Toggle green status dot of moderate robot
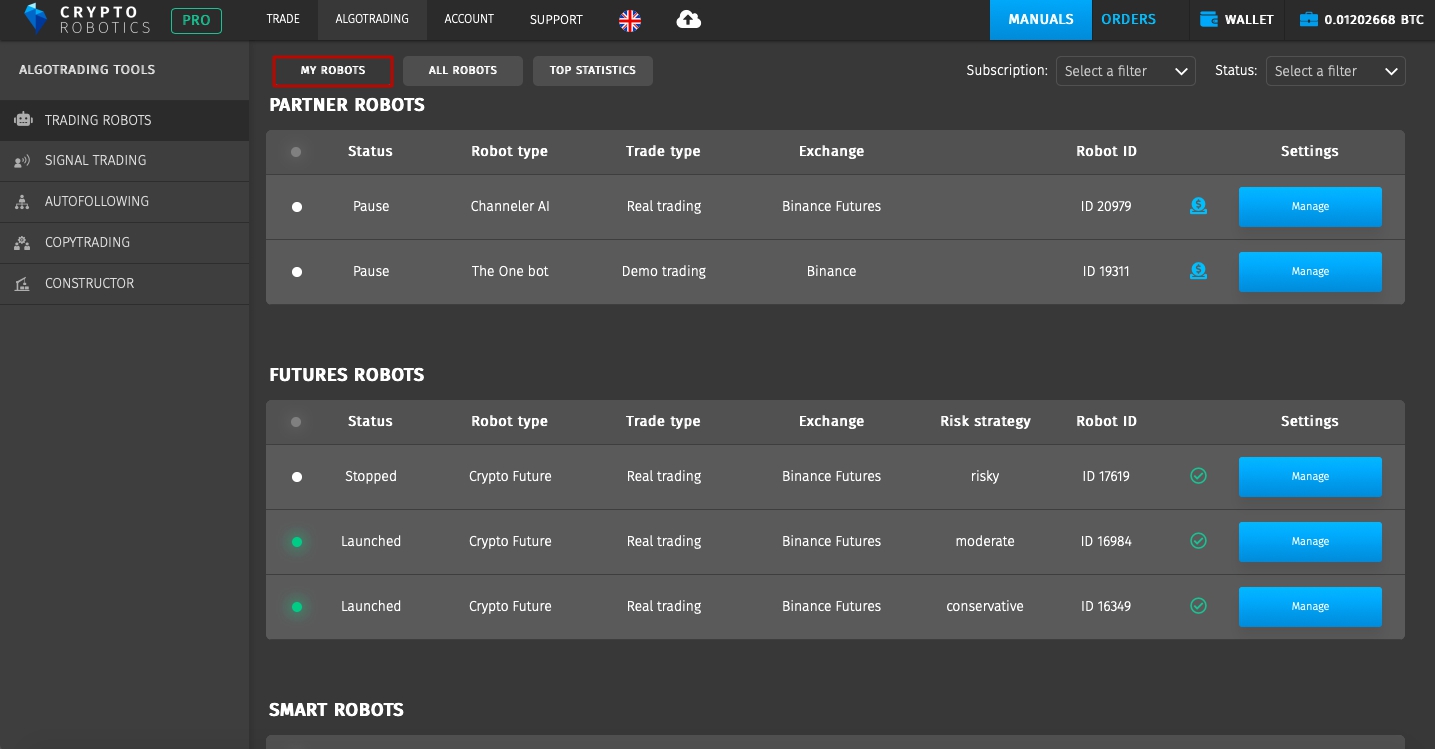Image resolution: width=1435 pixels, height=749 pixels. pyautogui.click(x=297, y=542)
